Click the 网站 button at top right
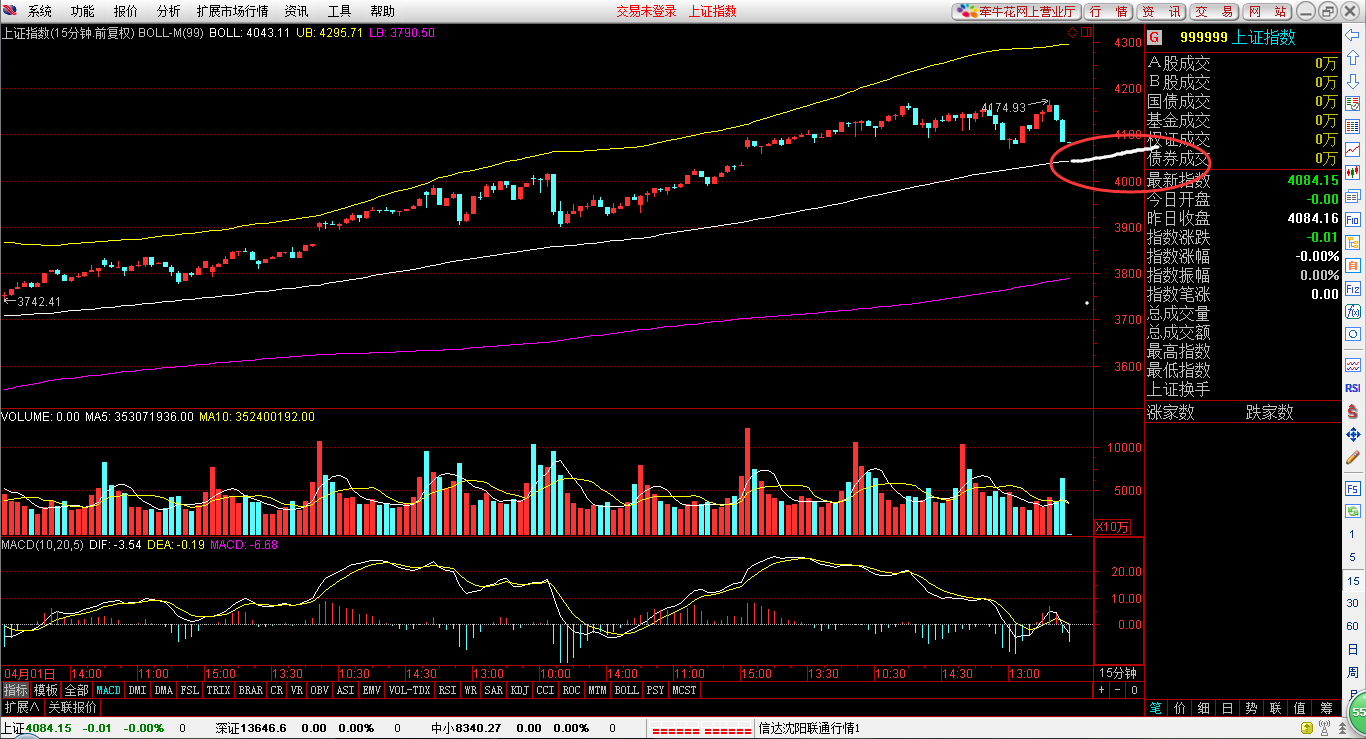This screenshot has width=1366, height=739. (1267, 11)
